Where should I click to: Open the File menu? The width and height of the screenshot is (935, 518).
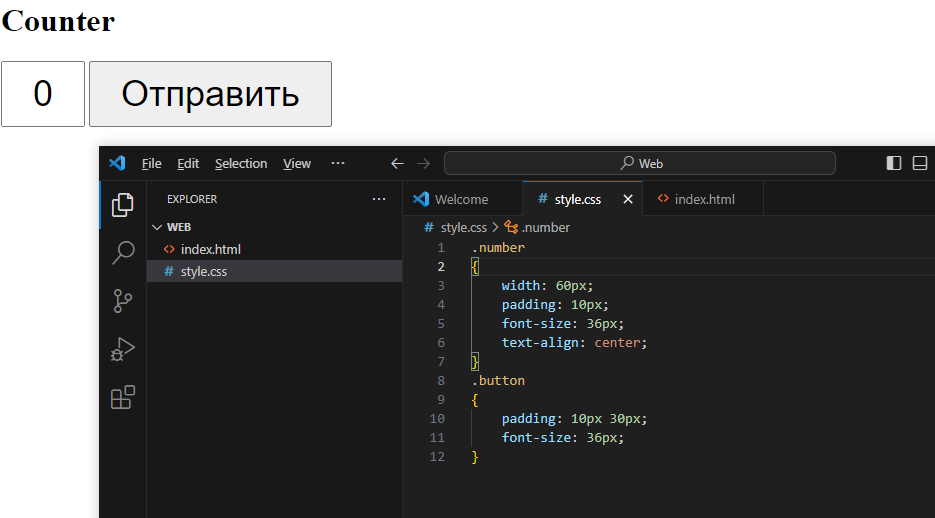pos(151,163)
